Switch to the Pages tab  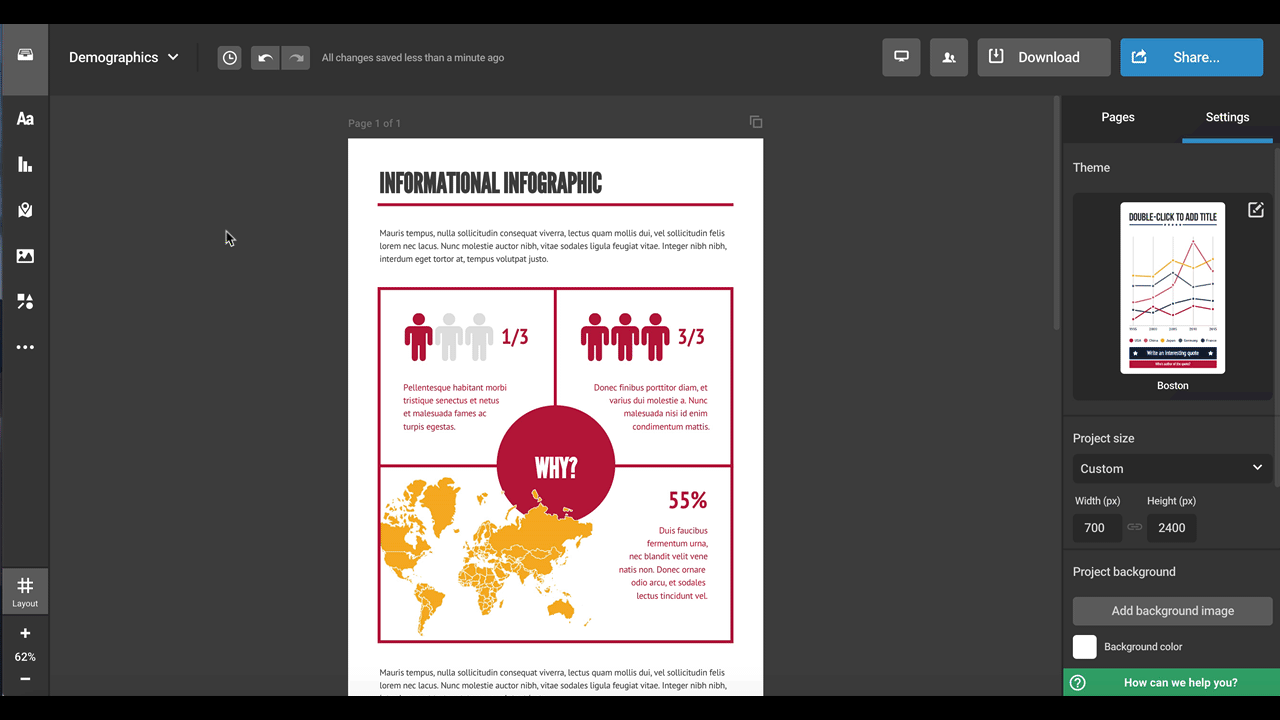tap(1117, 117)
